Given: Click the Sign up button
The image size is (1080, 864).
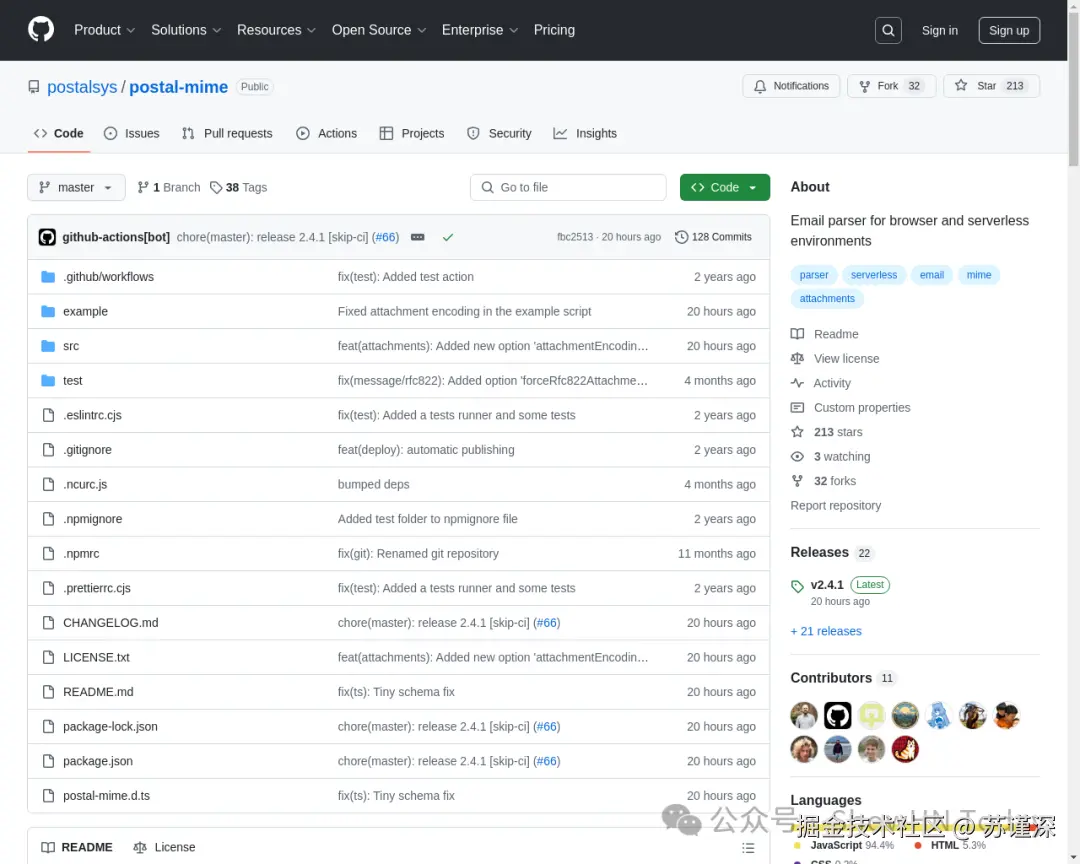Looking at the screenshot, I should tap(1008, 30).
